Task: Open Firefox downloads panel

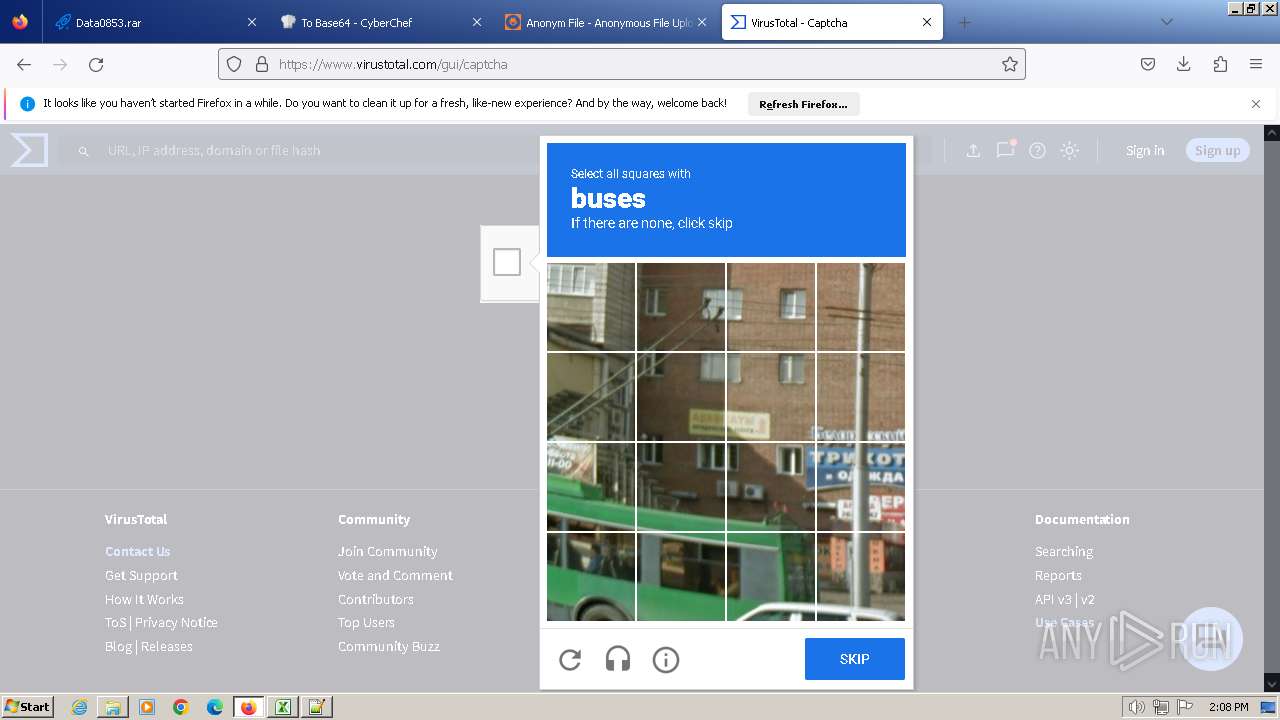Action: click(x=1184, y=64)
